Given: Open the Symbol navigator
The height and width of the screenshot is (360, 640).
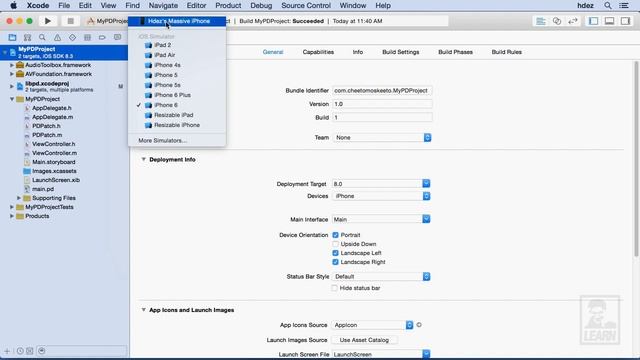Looking at the screenshot, I should tap(27, 38).
